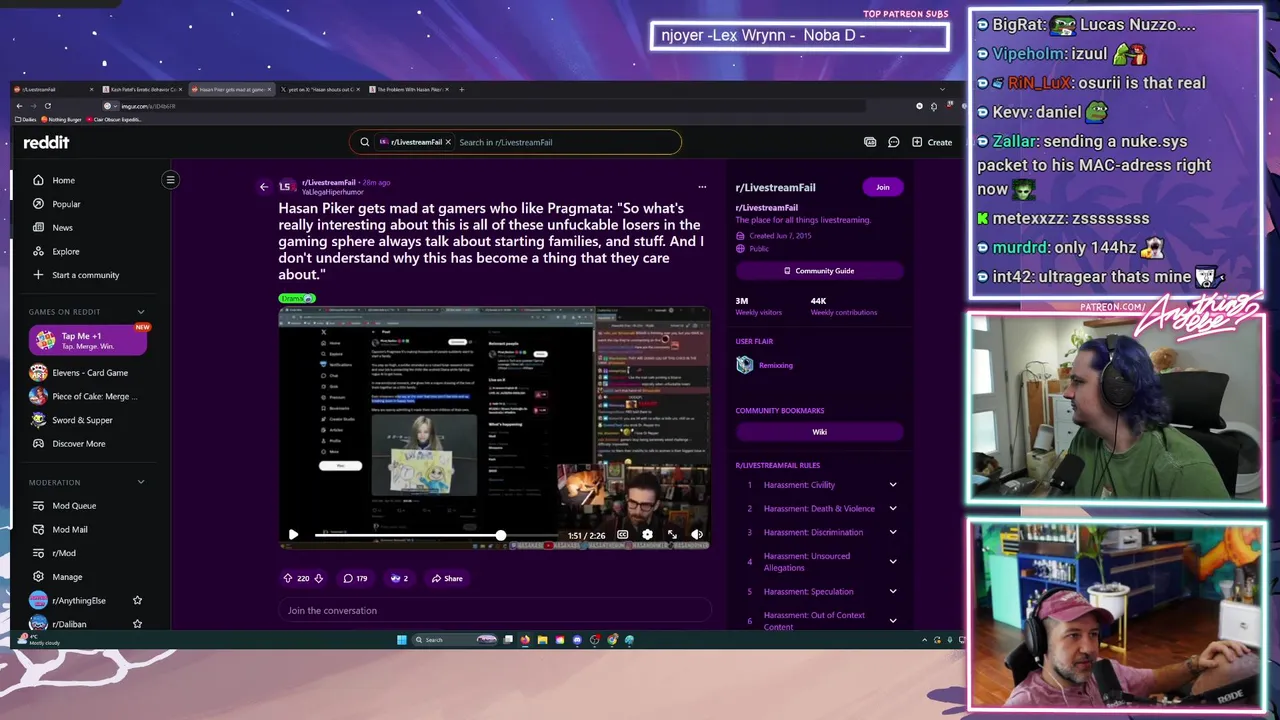Open video settings gear
The height and width of the screenshot is (720, 1280).
(x=647, y=535)
